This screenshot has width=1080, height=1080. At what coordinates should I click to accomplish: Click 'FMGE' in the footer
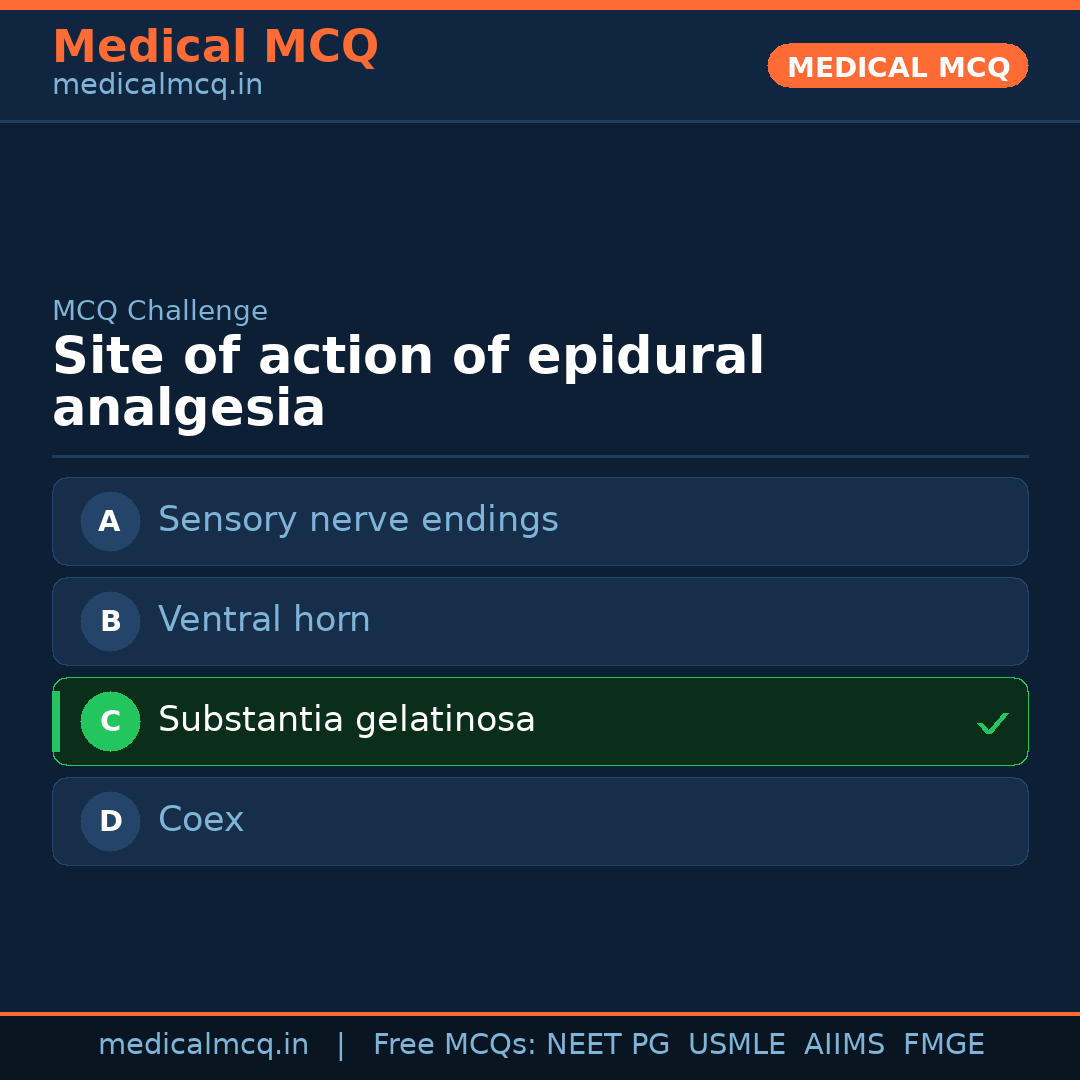(x=944, y=1045)
